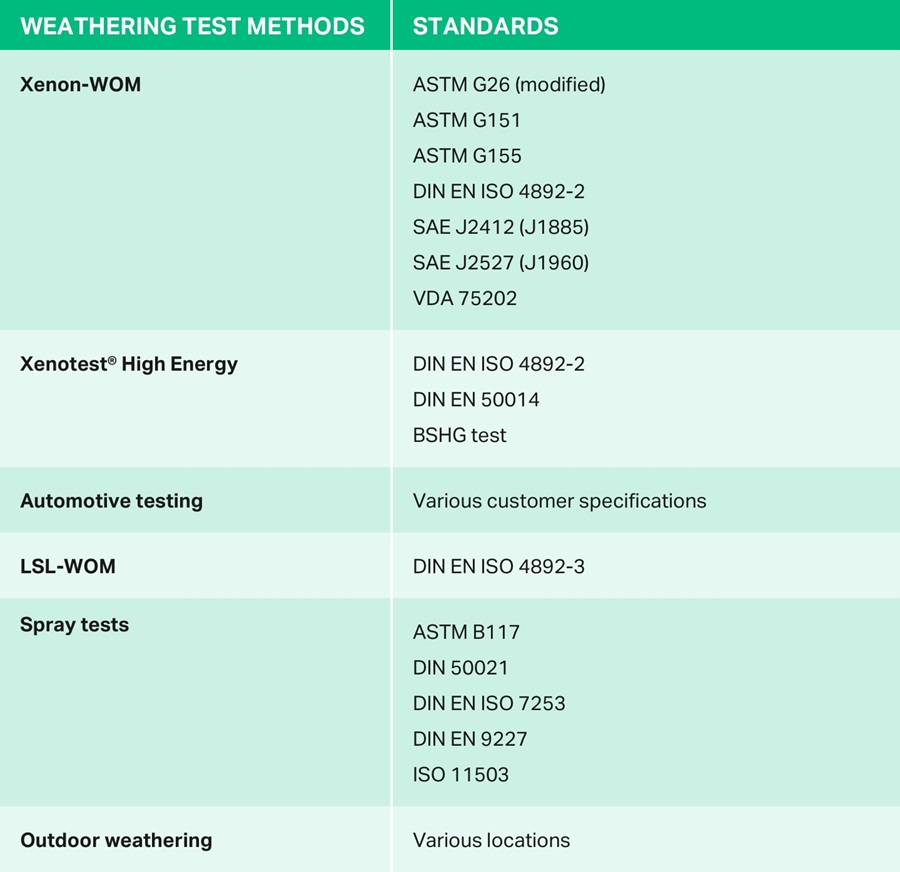This screenshot has width=900, height=872.
Task: Click DIN EN ISO 4892-3 standard
Action: point(499,567)
